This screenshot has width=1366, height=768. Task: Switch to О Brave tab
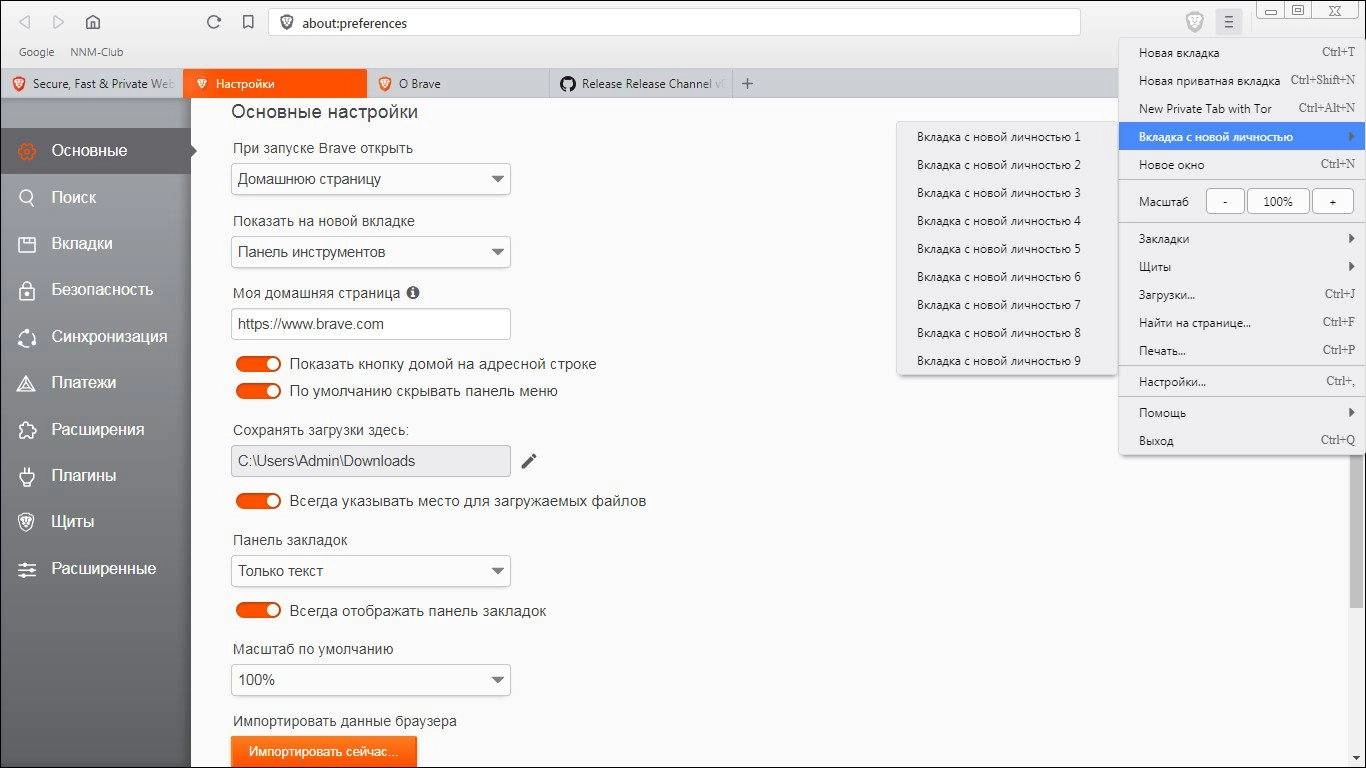(x=458, y=84)
